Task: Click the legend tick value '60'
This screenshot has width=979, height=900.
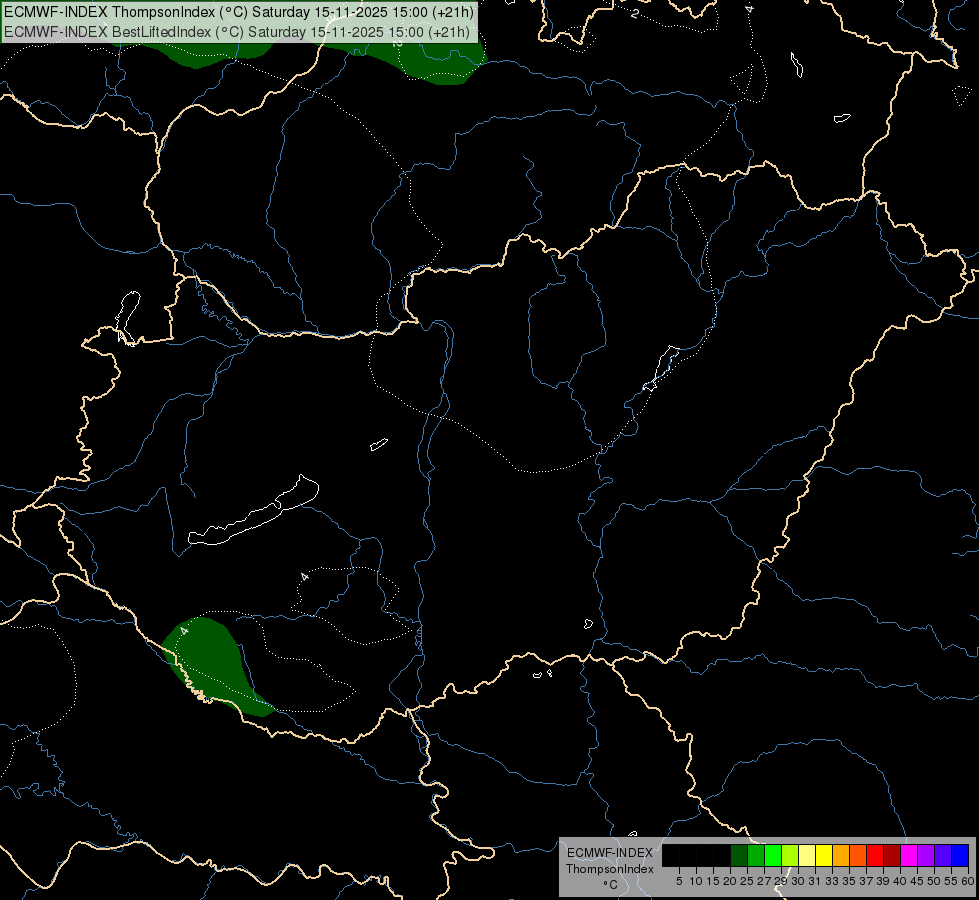Action: pos(968,881)
